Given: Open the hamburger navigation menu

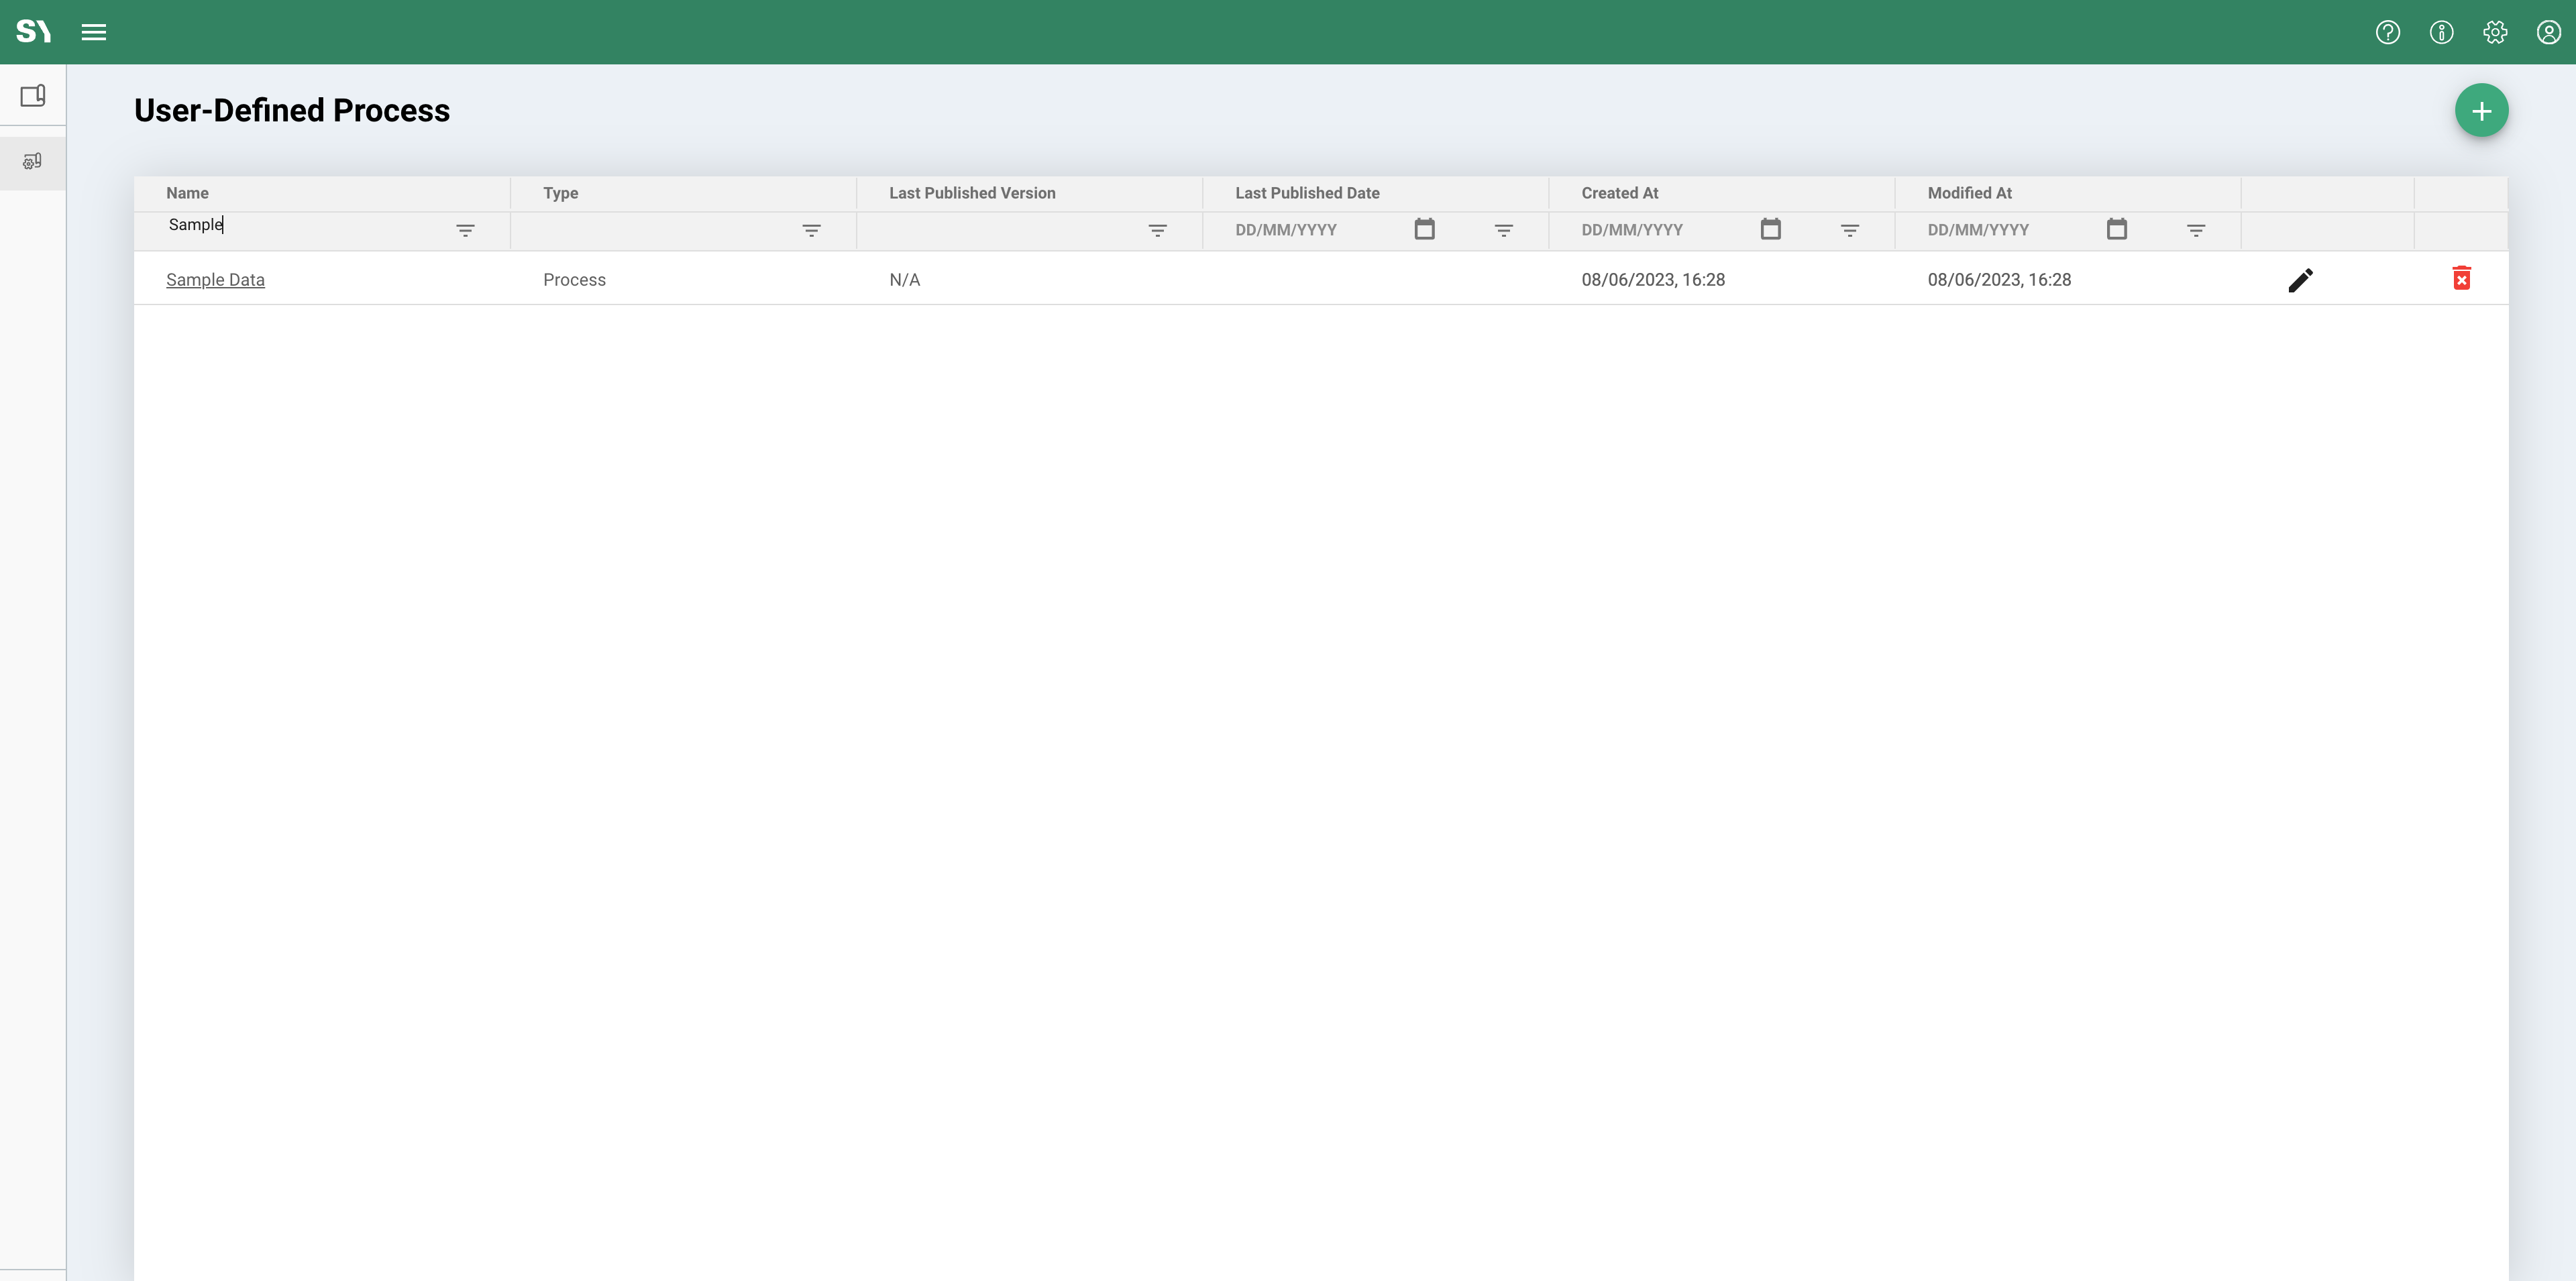Looking at the screenshot, I should click(x=93, y=32).
